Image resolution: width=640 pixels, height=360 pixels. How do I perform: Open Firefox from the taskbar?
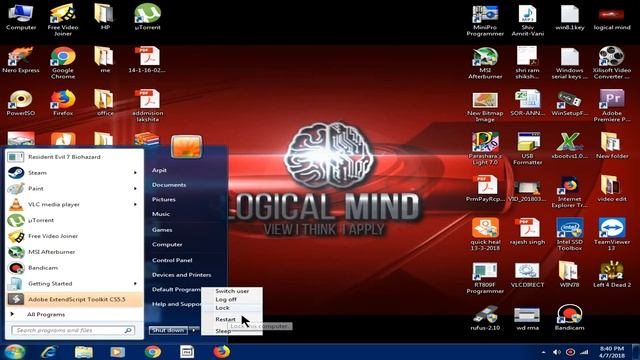(222, 351)
